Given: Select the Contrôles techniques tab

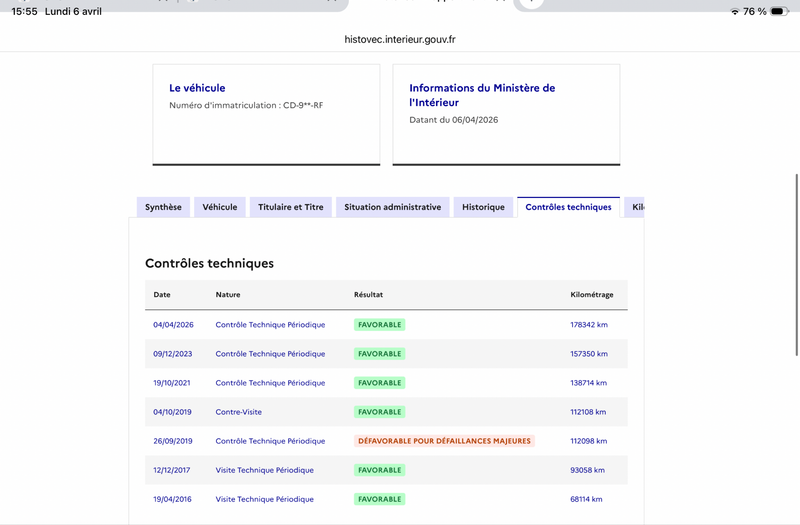Looking at the screenshot, I should point(568,207).
